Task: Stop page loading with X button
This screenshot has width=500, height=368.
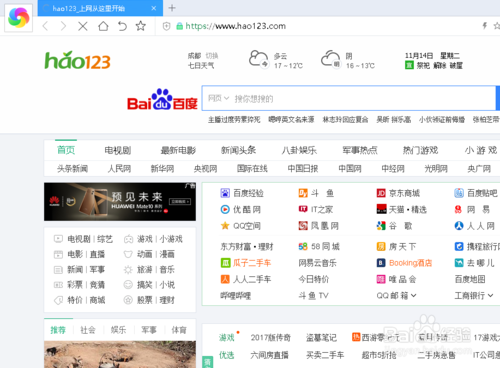Action: pos(83,26)
